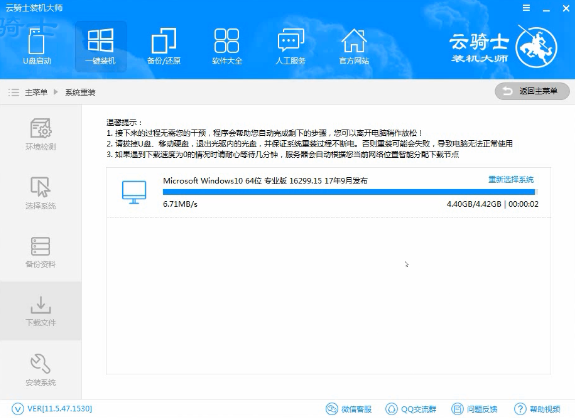Select the 安装系统 step
Screen dimensions: 575x418
tap(40, 370)
